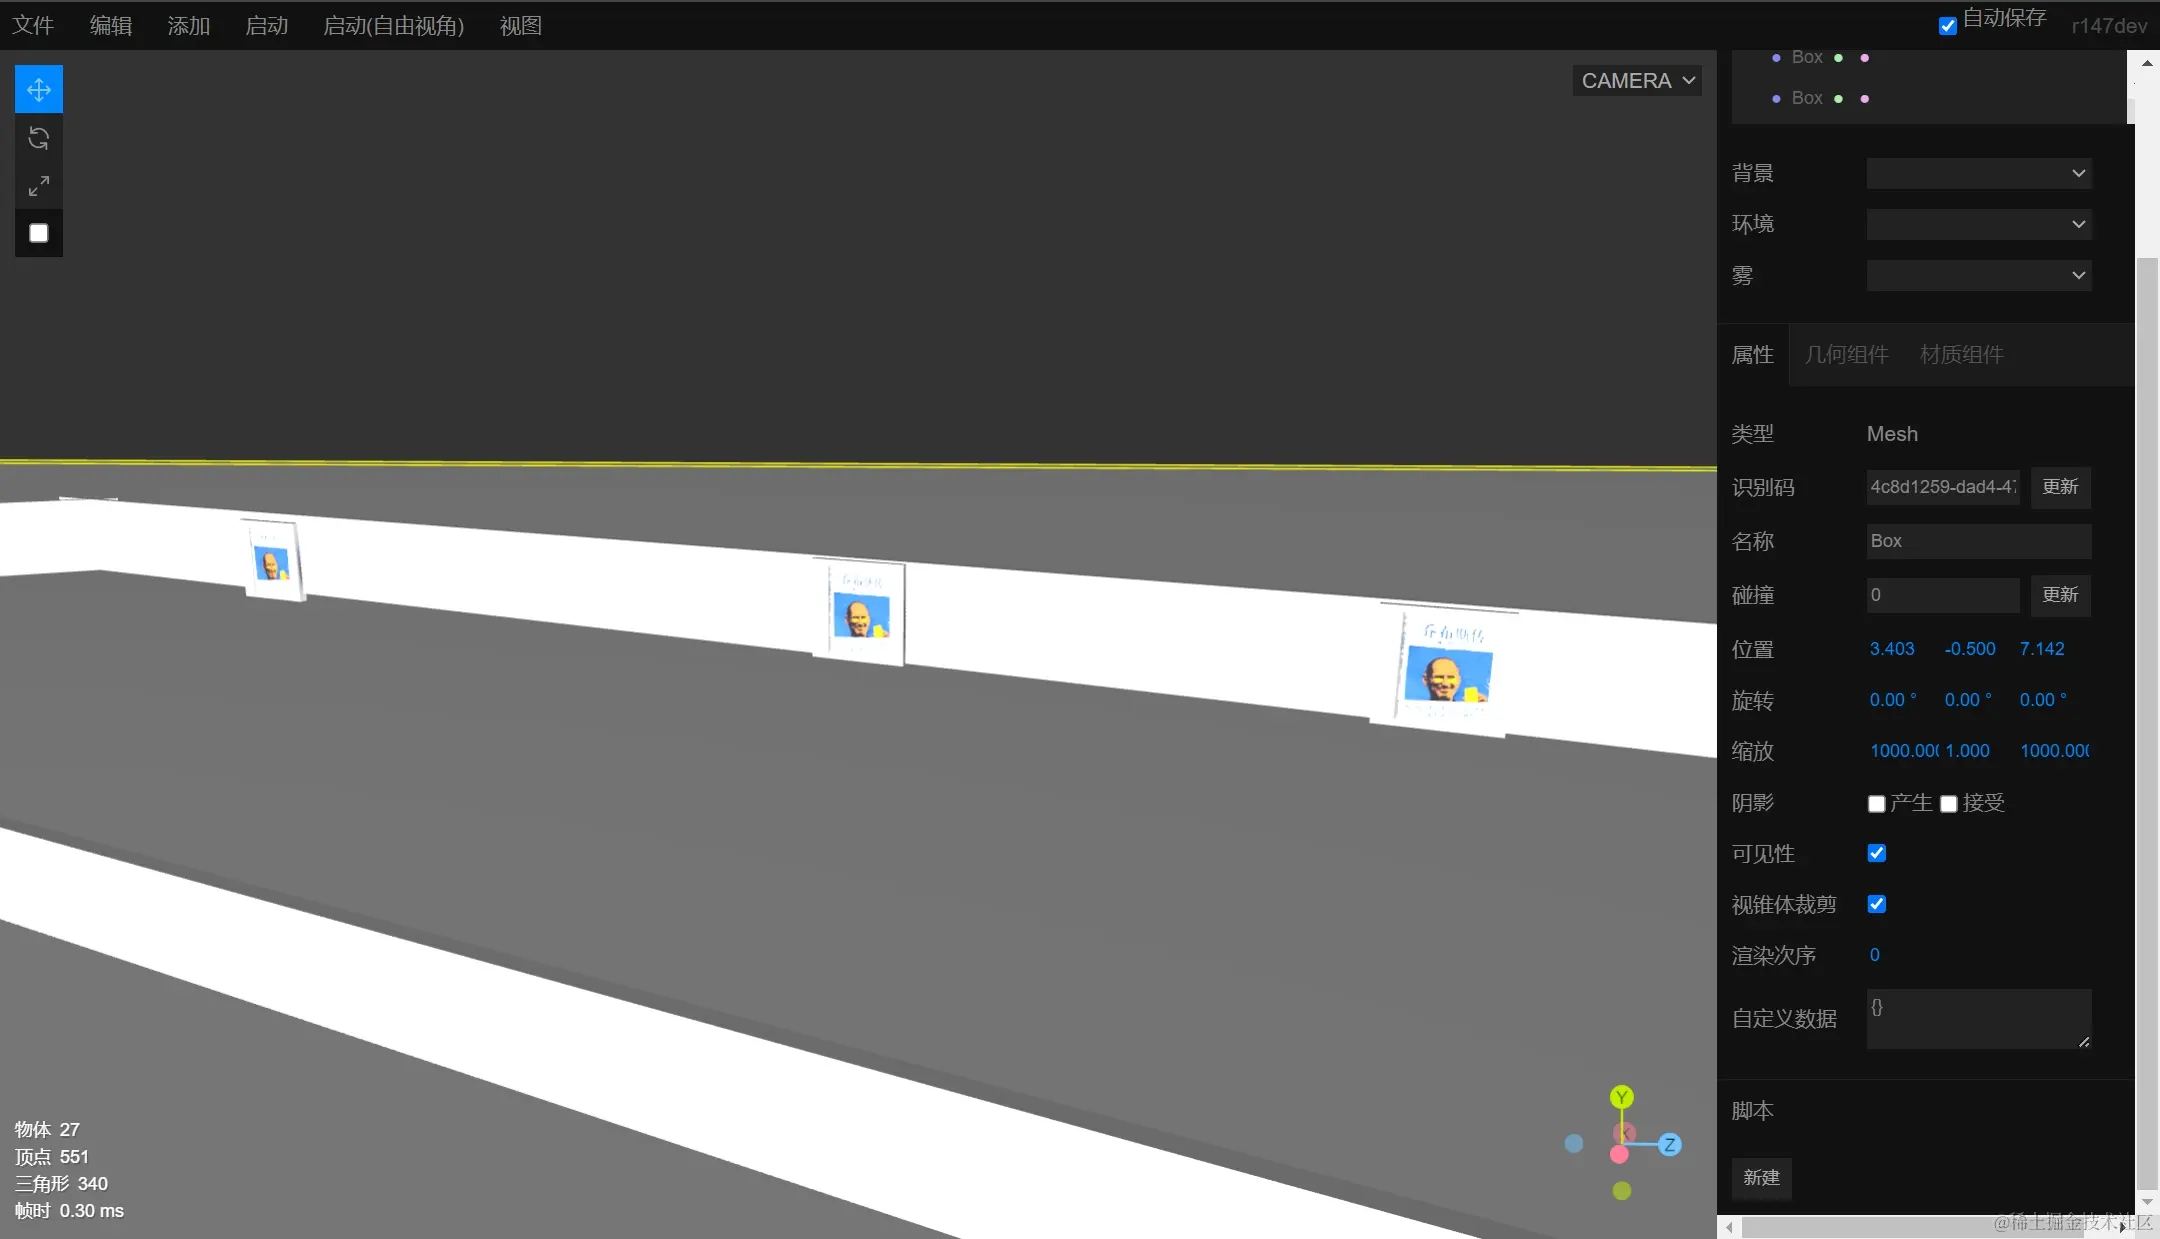Image resolution: width=2160 pixels, height=1239 pixels.
Task: Enable the 产生 cast shadow checkbox
Action: (1877, 804)
